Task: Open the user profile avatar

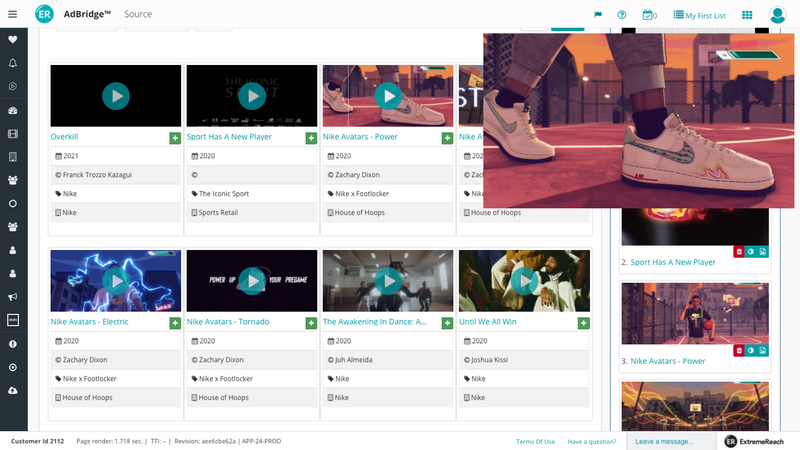Action: tap(777, 15)
